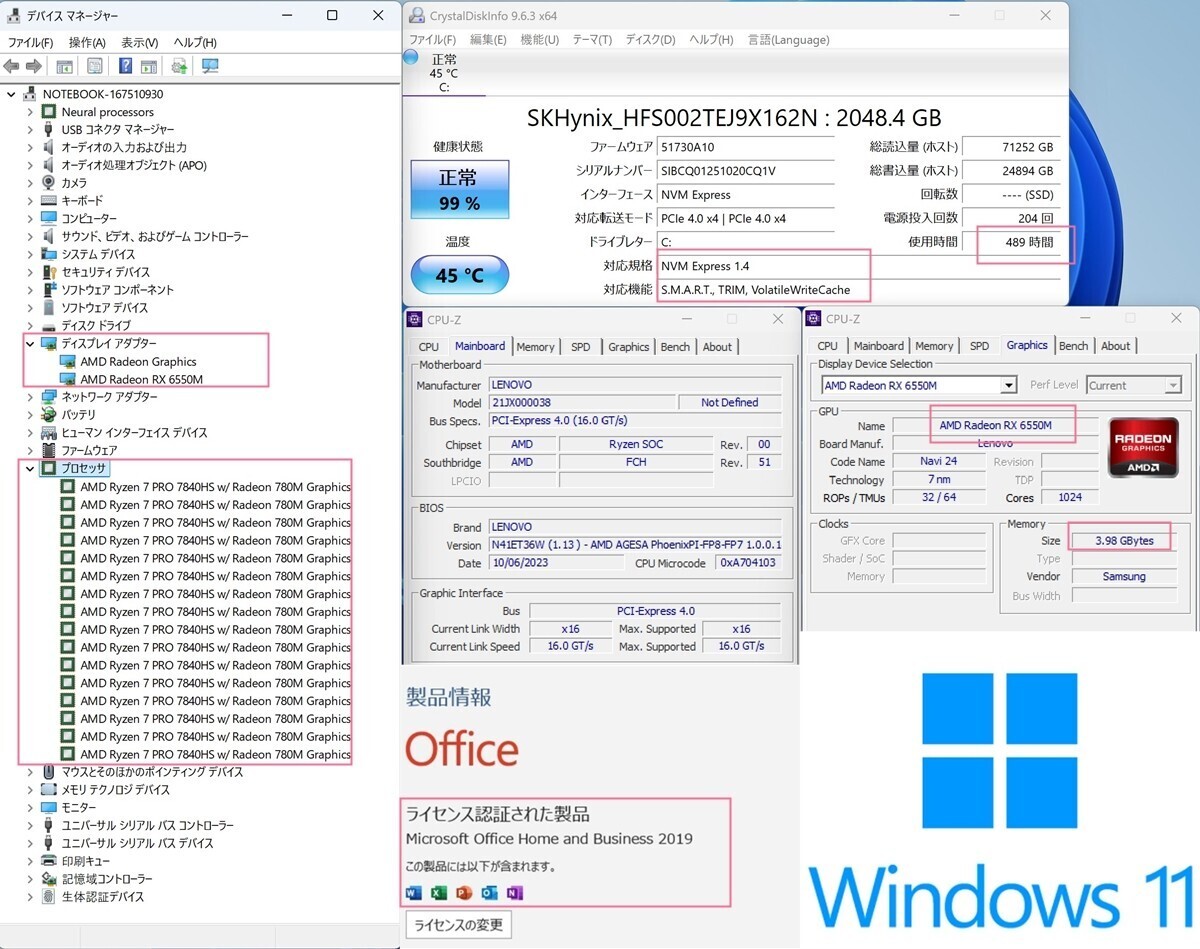
Task: Click the battery icon next to バッテリ
Action: 49,414
